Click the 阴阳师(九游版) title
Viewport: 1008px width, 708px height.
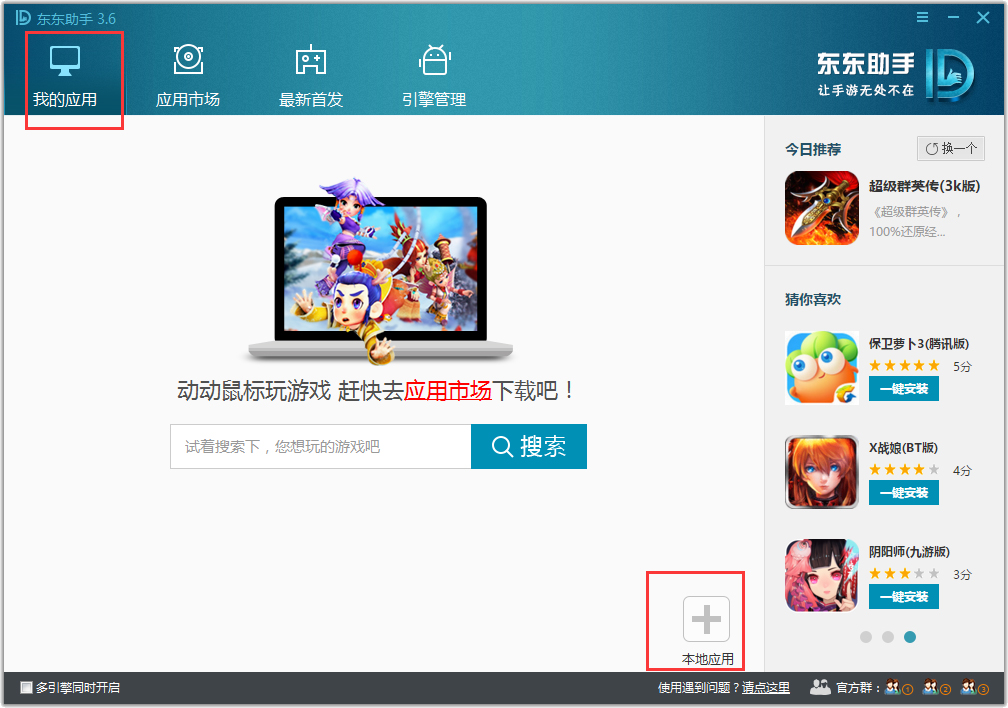click(x=909, y=552)
